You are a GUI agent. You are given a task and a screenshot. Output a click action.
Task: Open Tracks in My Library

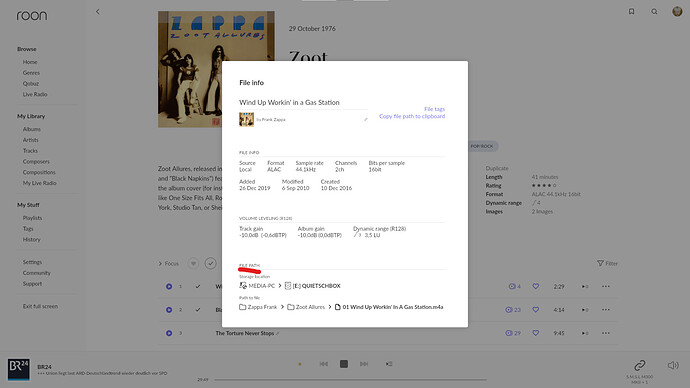(x=30, y=150)
